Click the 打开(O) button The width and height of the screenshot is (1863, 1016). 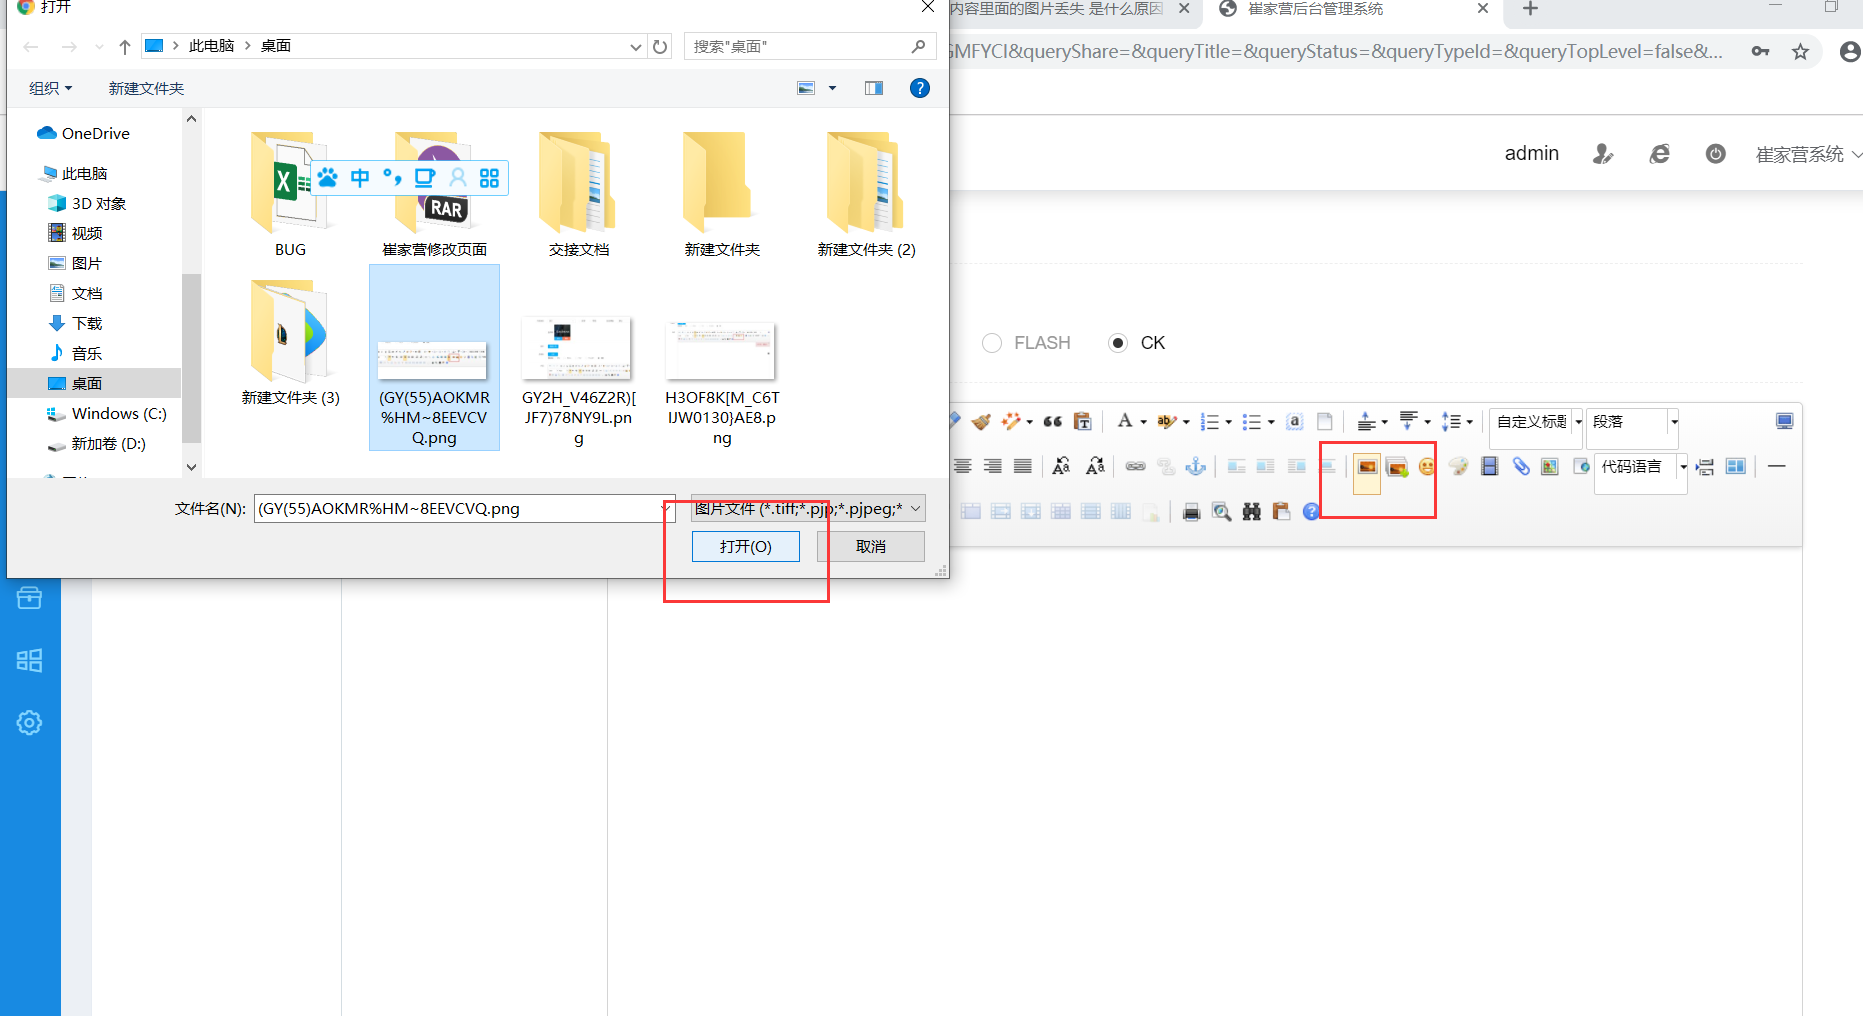click(x=746, y=547)
